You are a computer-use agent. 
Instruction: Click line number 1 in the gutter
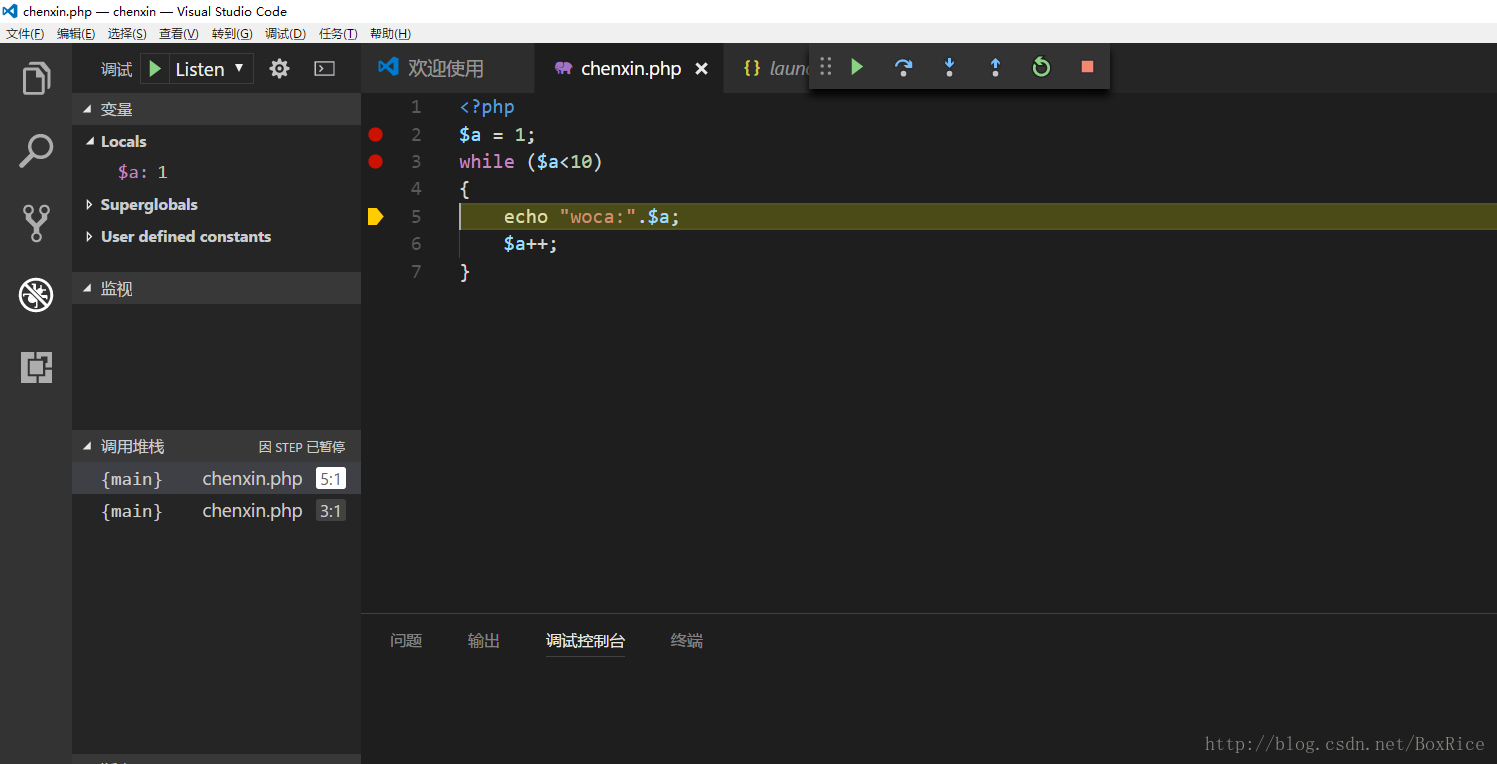coord(417,107)
